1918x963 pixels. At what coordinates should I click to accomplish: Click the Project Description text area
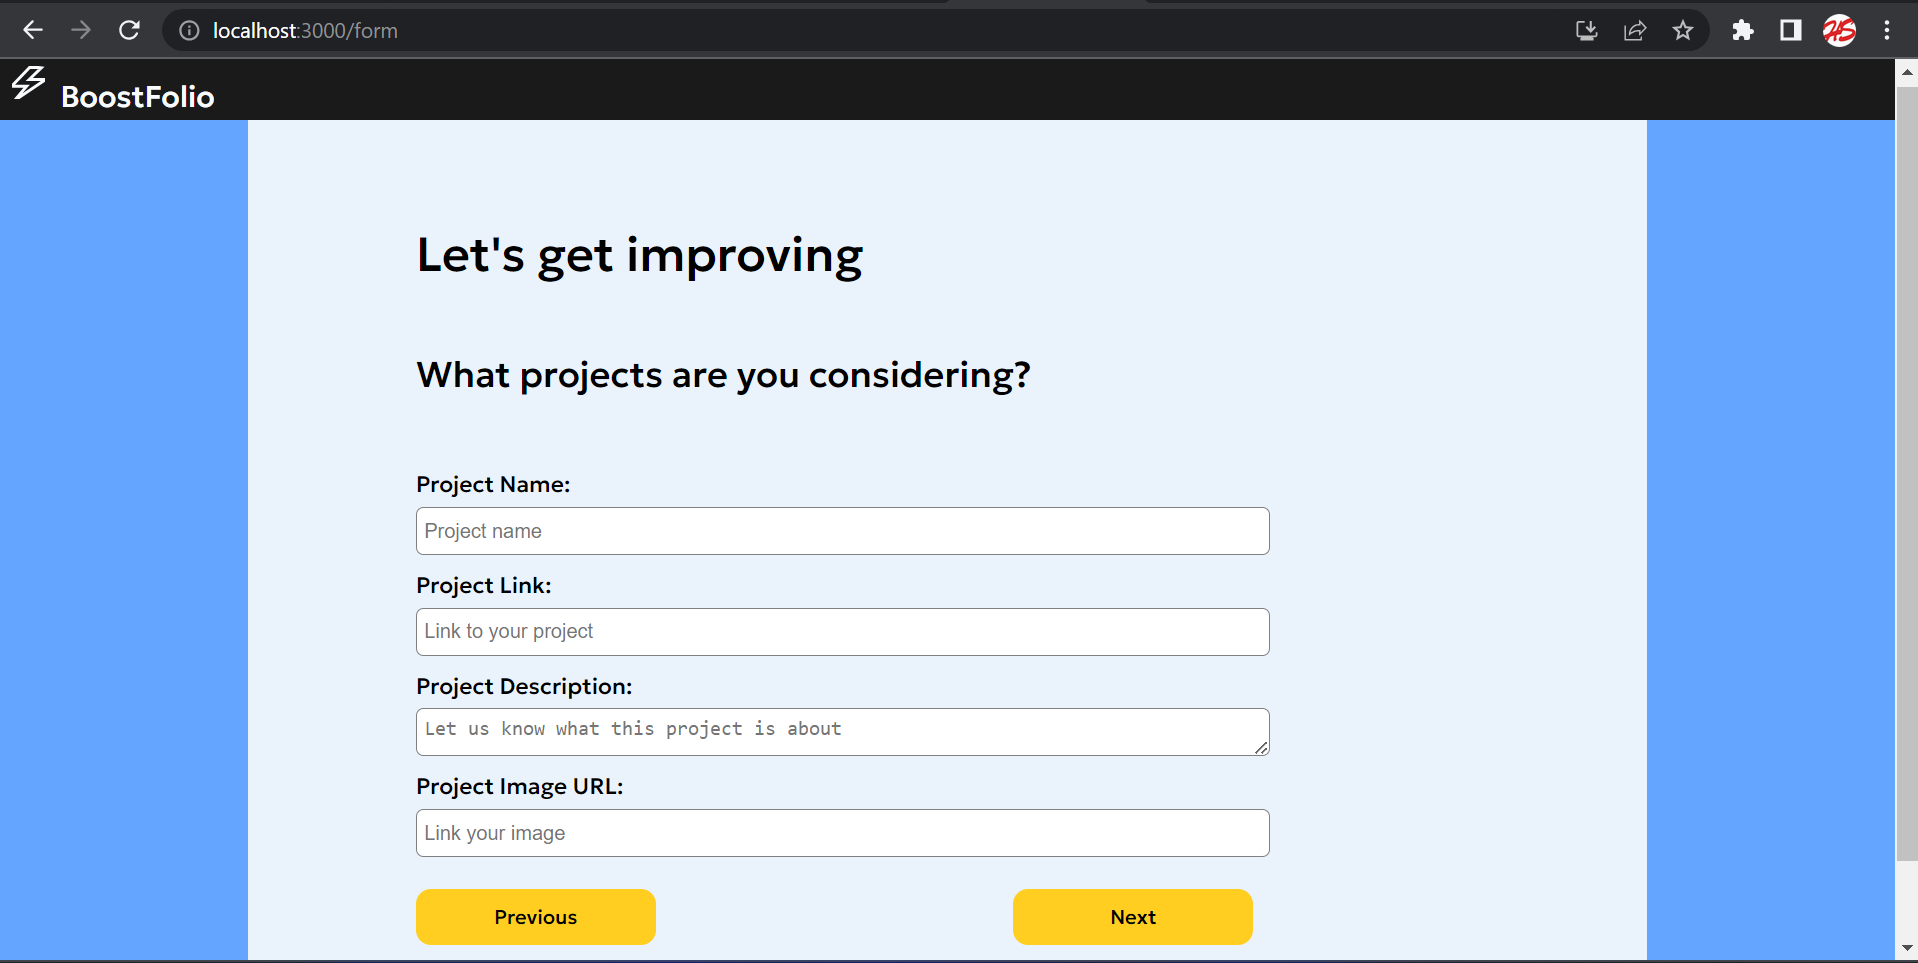841,731
